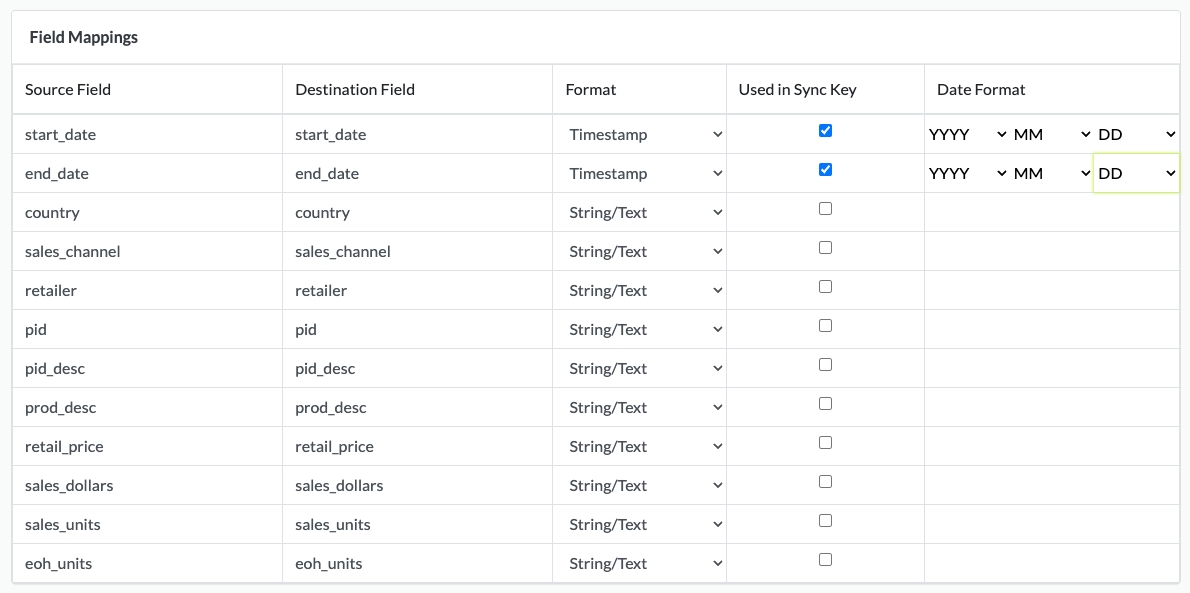The image size is (1190, 593).
Task: Expand the retailer Format selector
Action: 645,290
